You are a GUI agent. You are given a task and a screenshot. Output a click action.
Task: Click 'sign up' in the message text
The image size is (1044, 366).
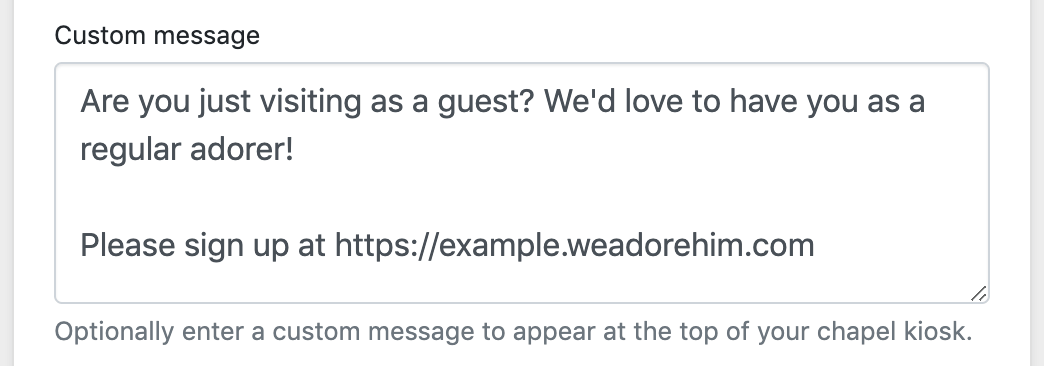coord(236,246)
